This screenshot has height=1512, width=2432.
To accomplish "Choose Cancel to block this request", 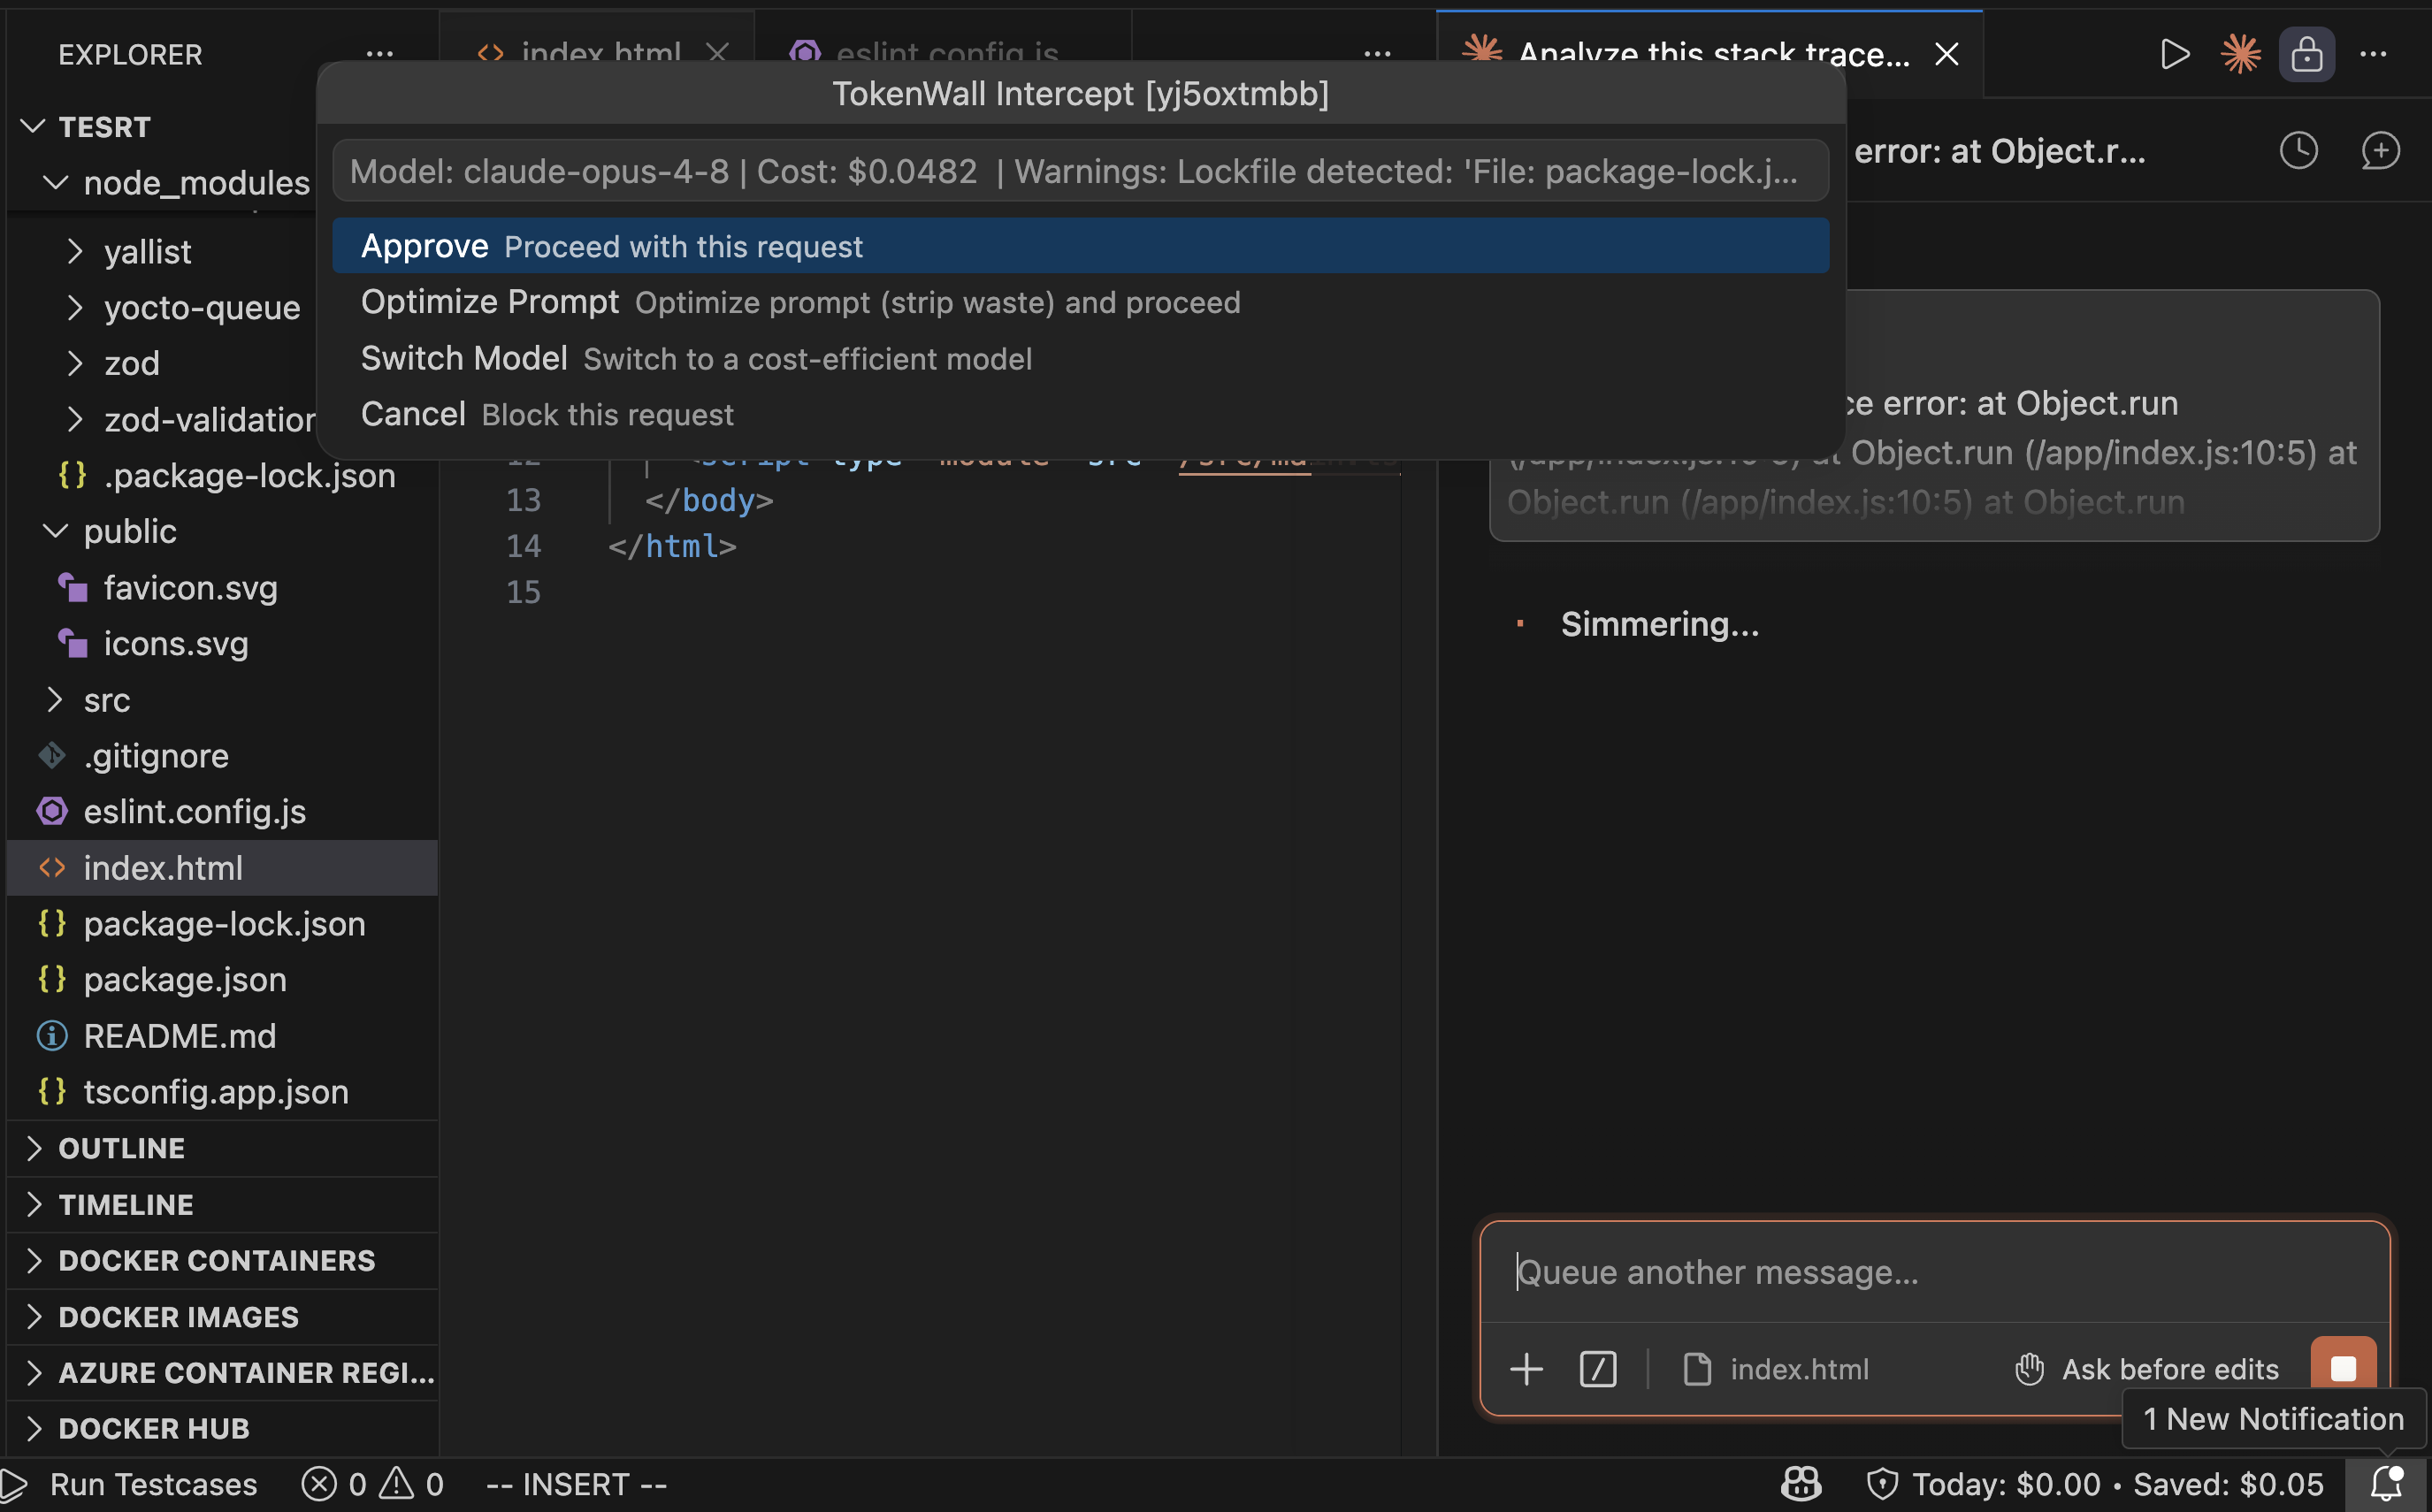I will pos(1080,414).
